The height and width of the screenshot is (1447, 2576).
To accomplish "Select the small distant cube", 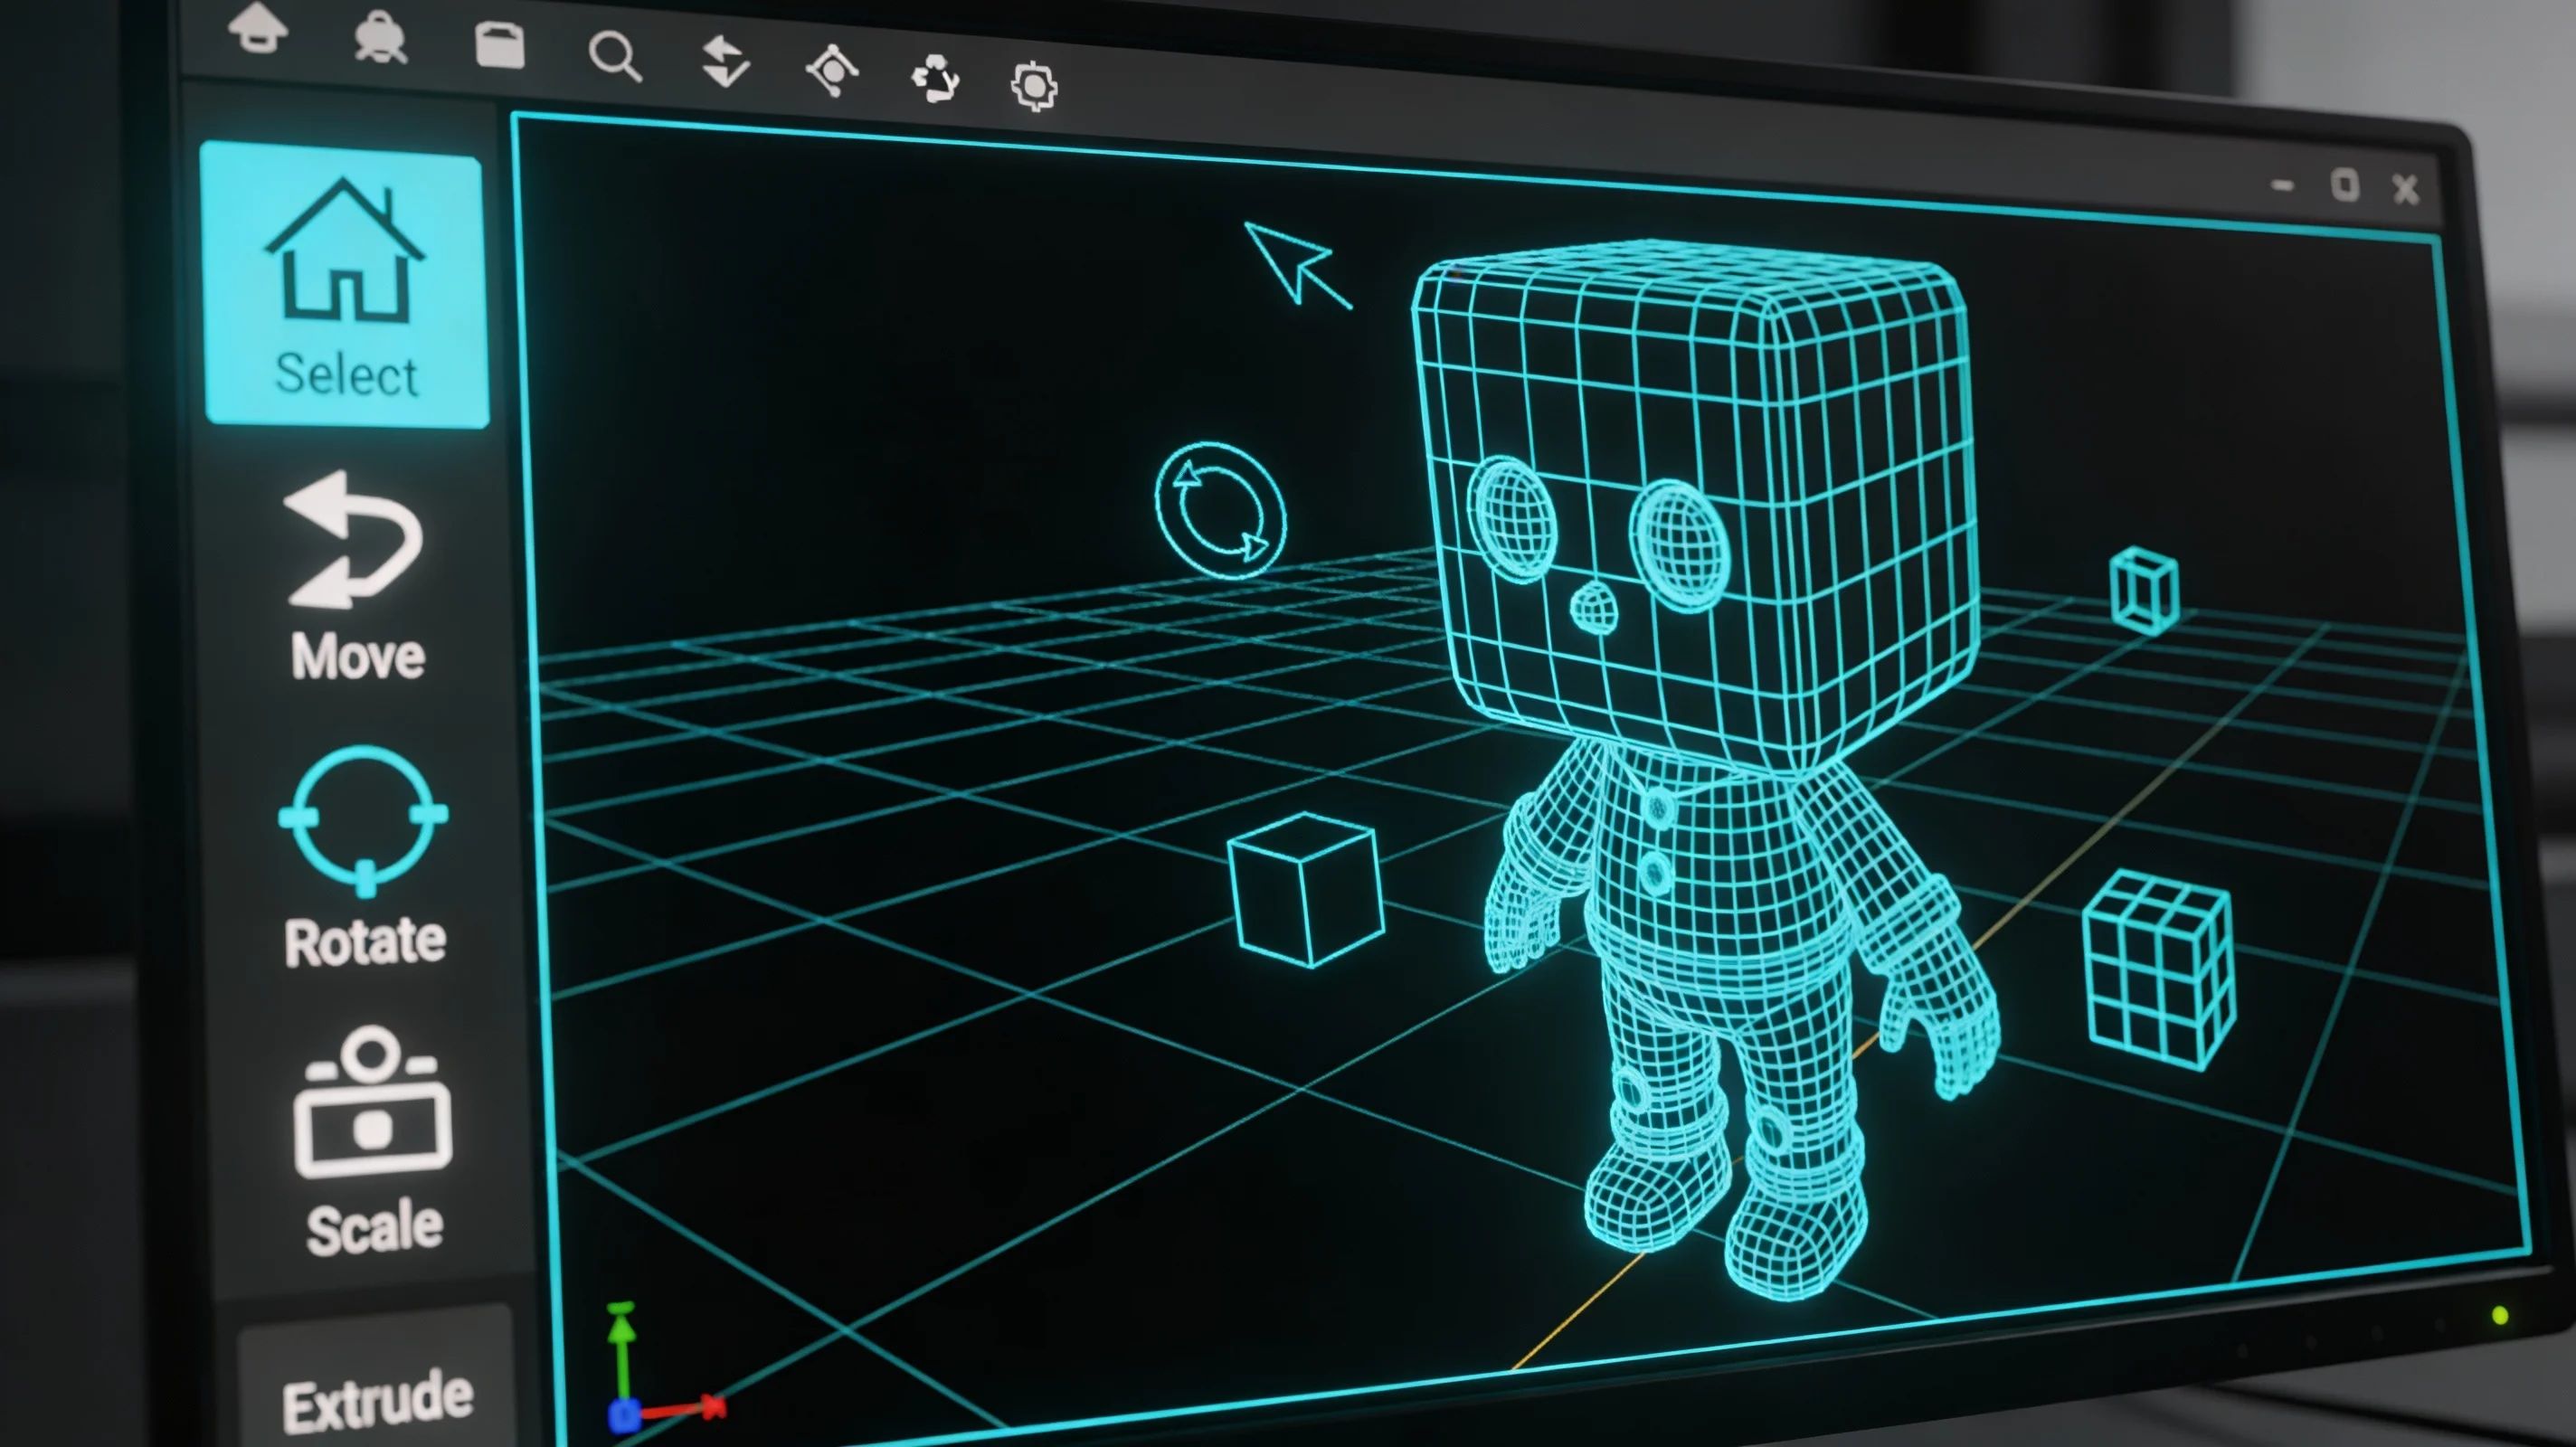I will [2144, 590].
